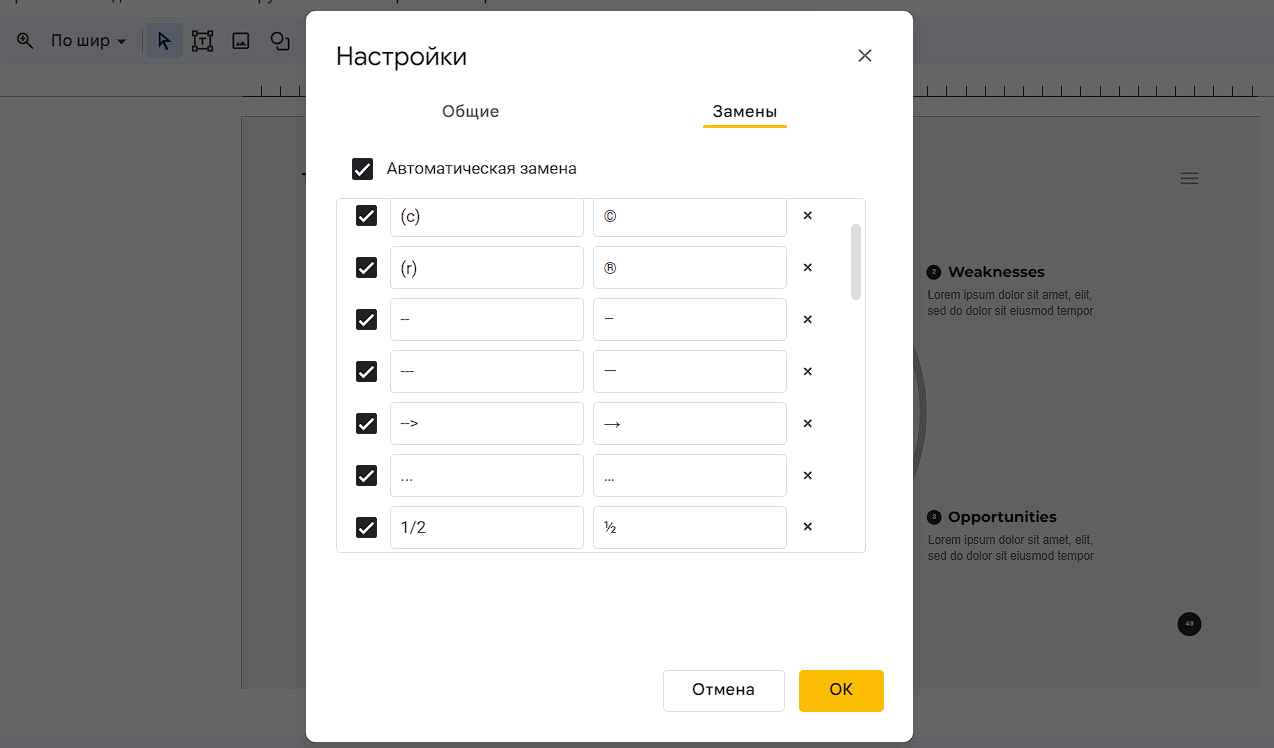Uncheck the (r) replacement checkbox

[366, 267]
